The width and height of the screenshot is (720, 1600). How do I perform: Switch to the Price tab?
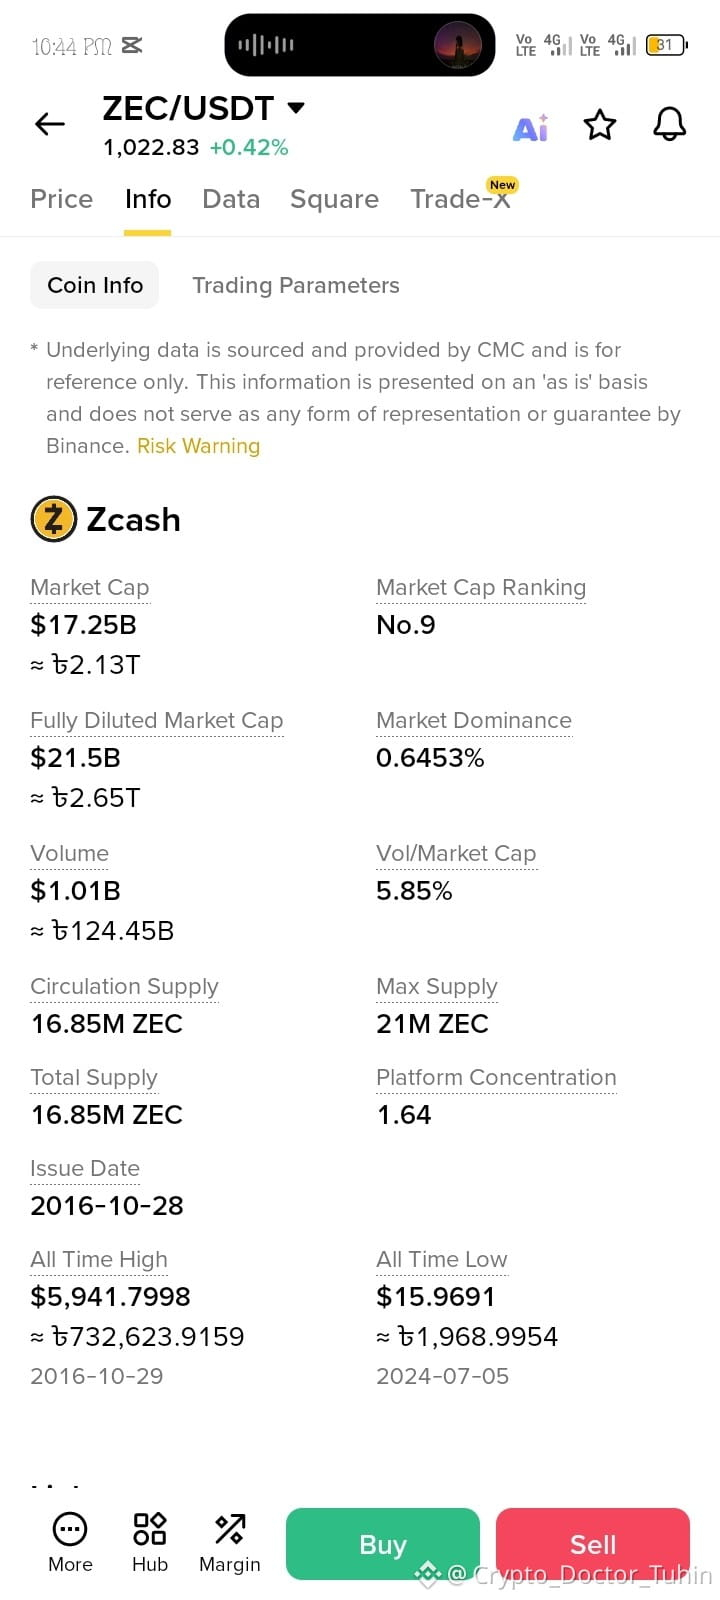click(62, 199)
